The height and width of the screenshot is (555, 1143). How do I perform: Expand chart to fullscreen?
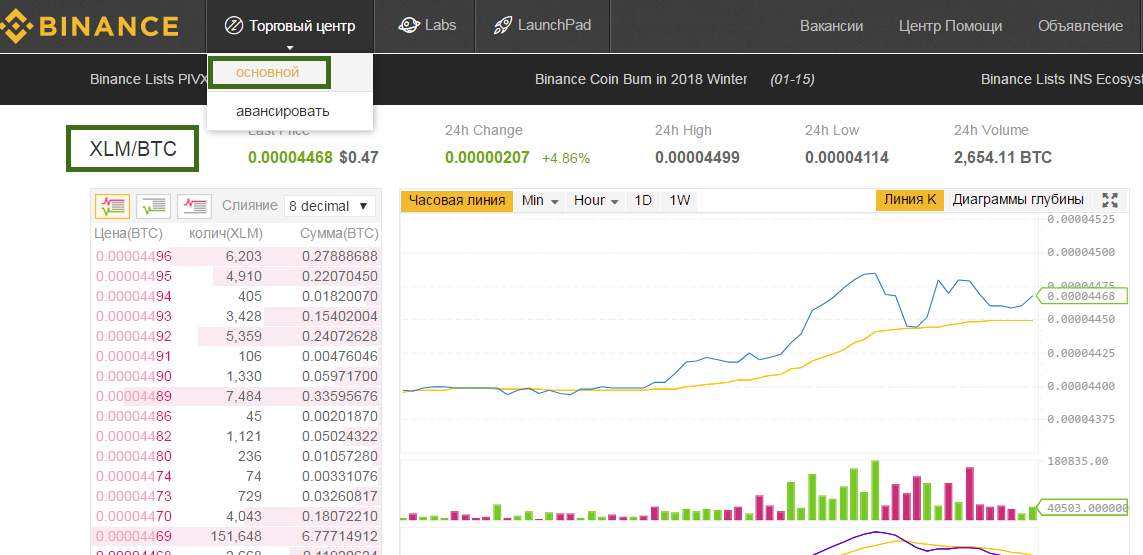pos(1109,200)
